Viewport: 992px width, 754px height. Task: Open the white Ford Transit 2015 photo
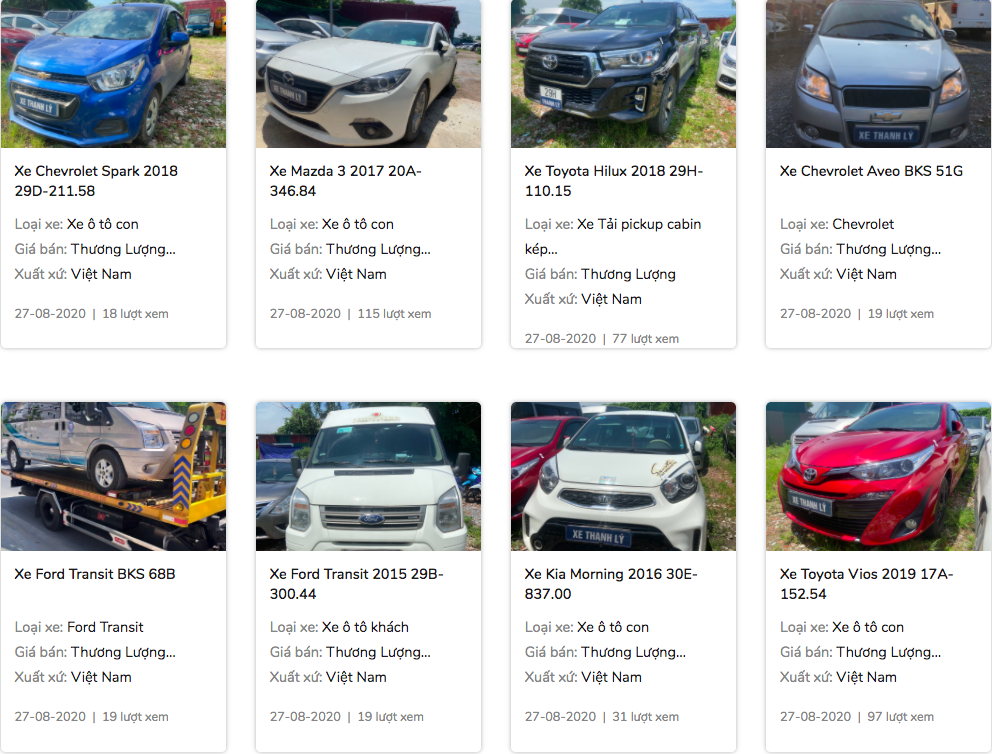click(x=368, y=476)
